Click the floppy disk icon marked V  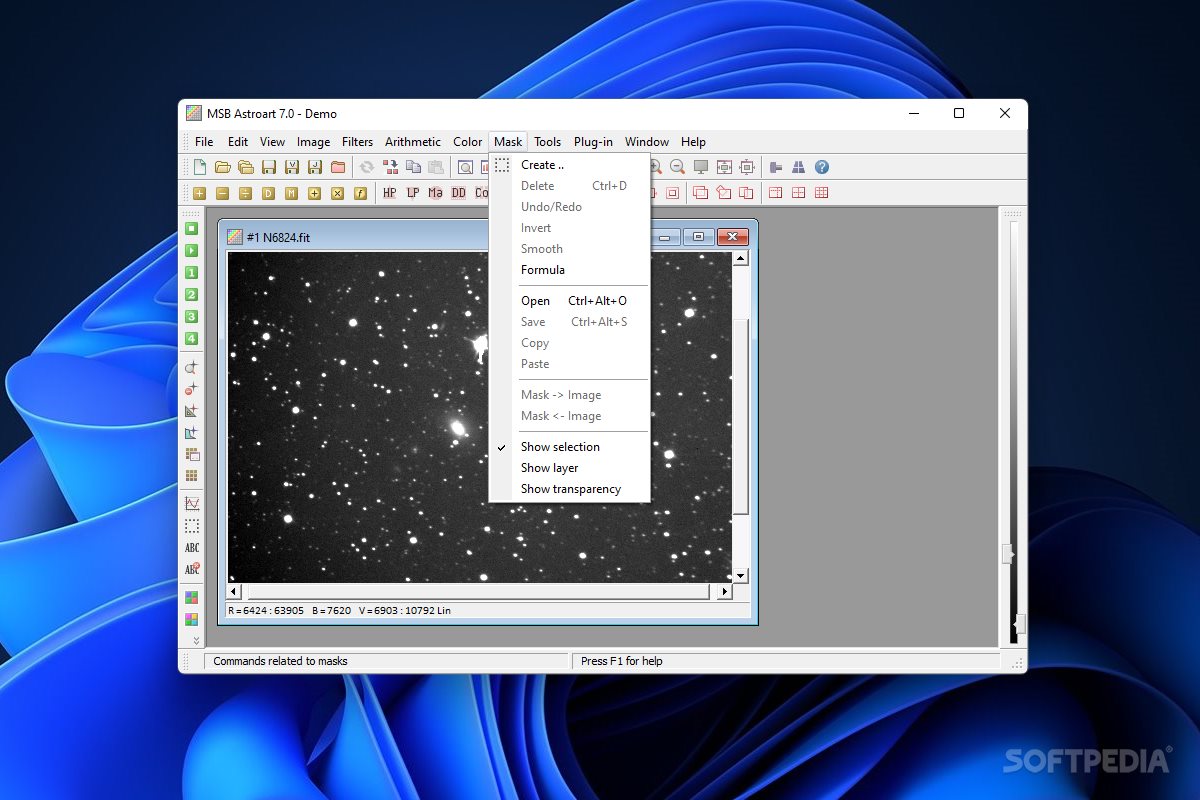click(x=292, y=167)
